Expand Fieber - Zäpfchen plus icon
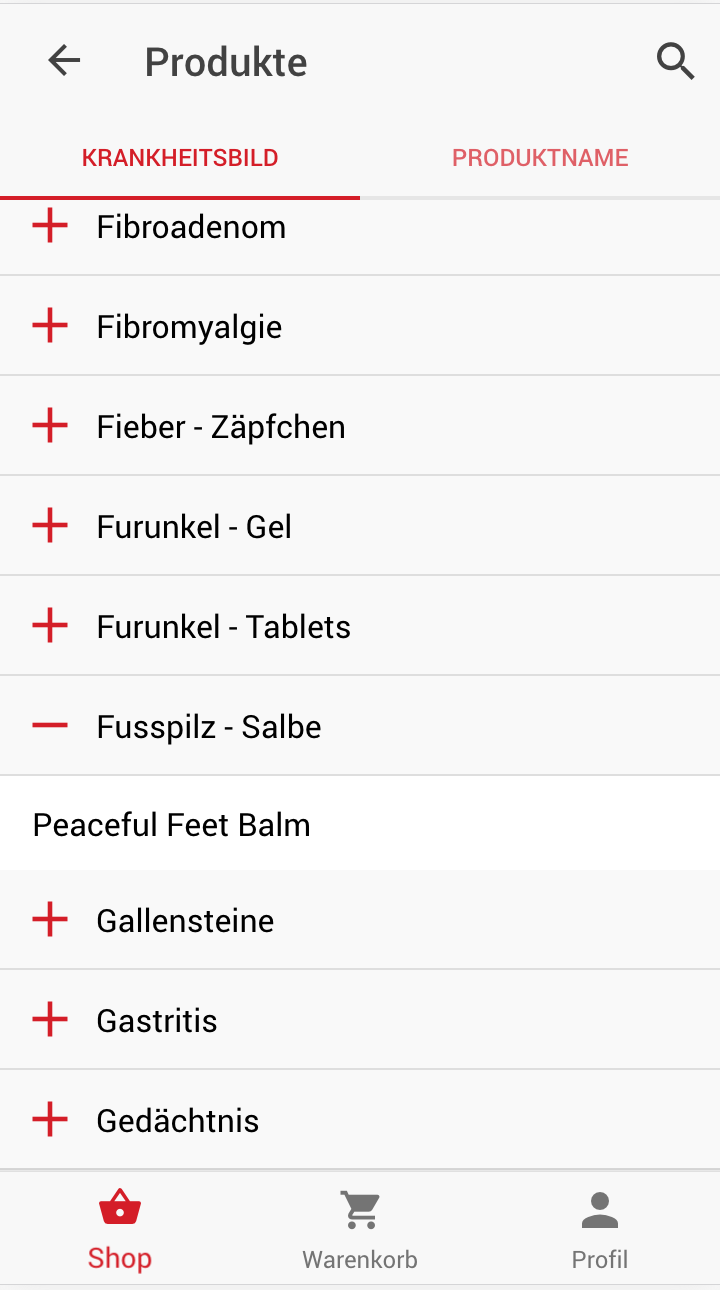The image size is (720, 1290). [x=50, y=426]
